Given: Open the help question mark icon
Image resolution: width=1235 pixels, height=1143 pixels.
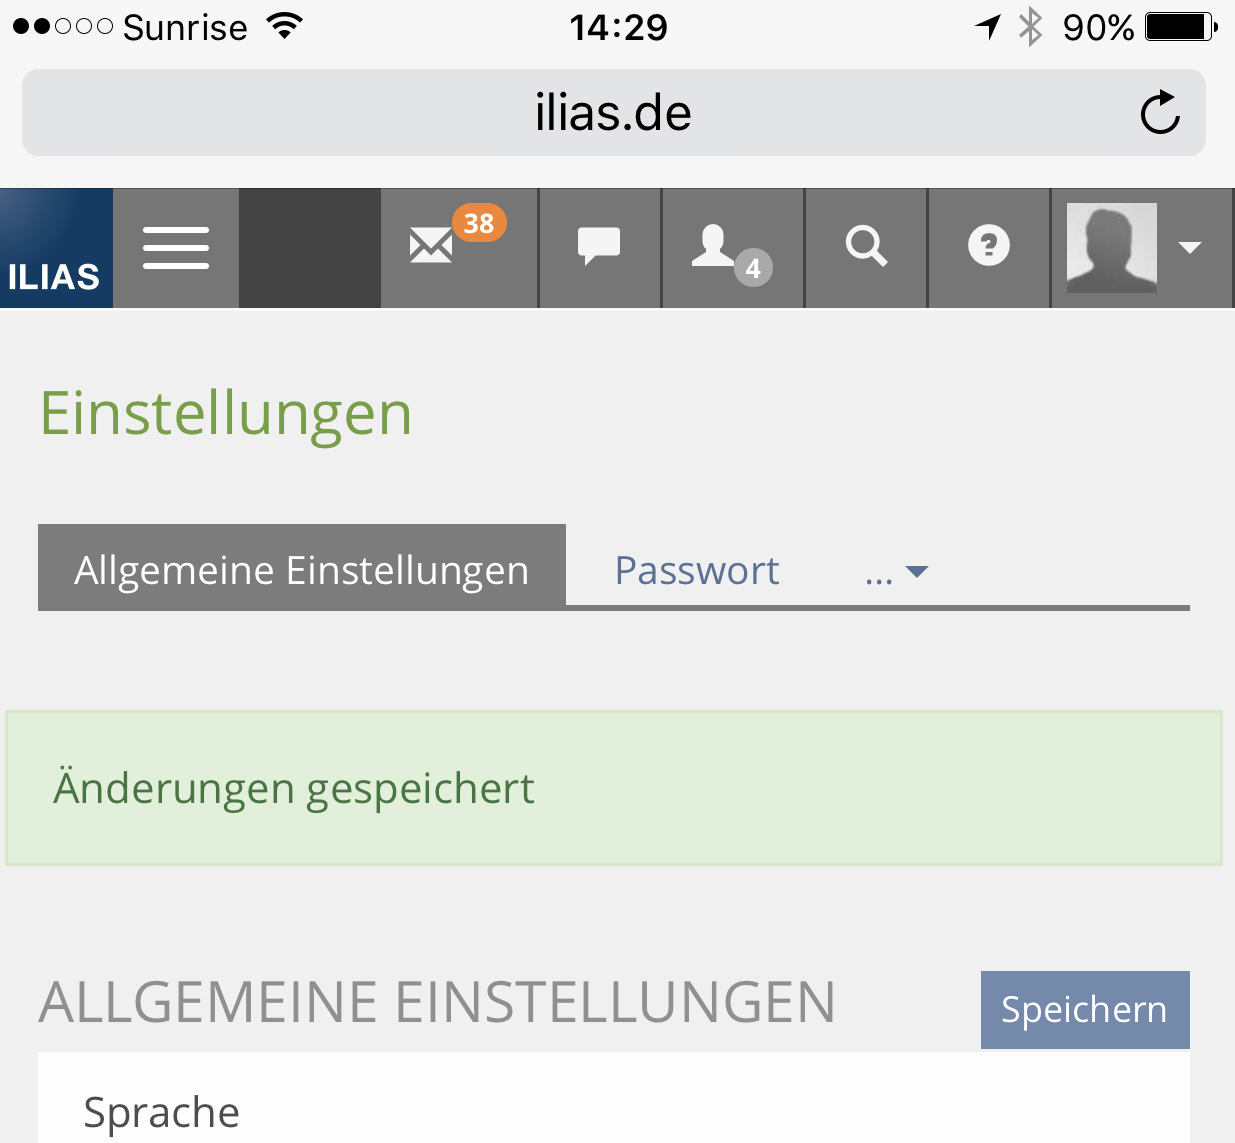Looking at the screenshot, I should pyautogui.click(x=989, y=246).
